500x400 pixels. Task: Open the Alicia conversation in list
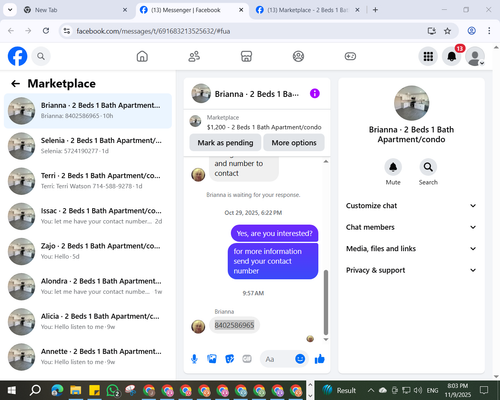click(88, 322)
